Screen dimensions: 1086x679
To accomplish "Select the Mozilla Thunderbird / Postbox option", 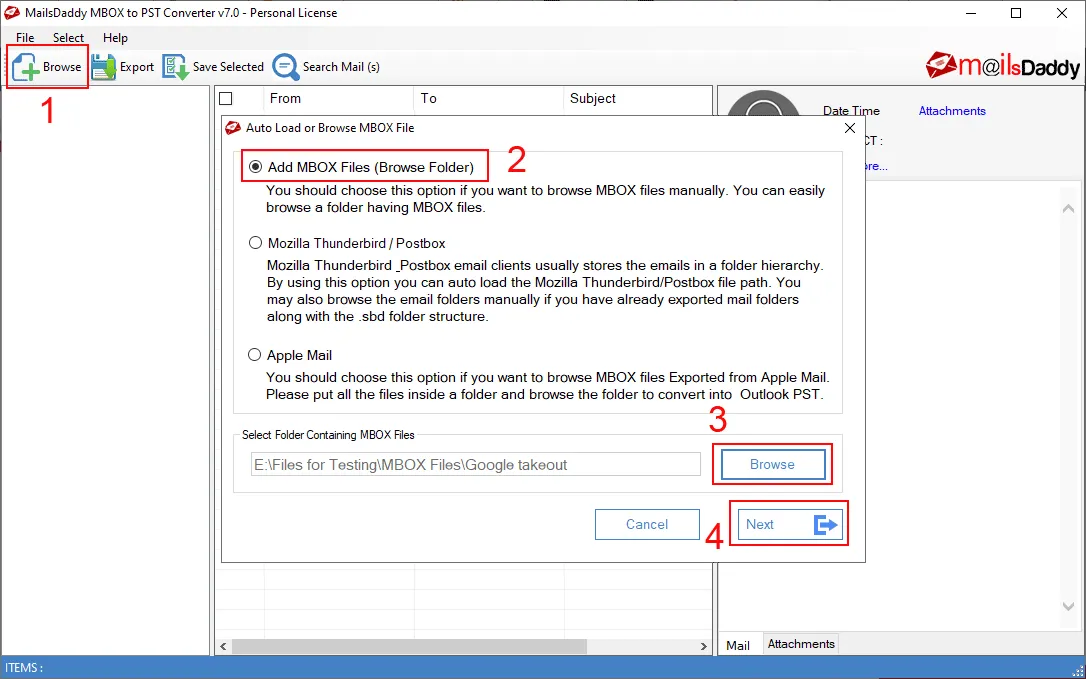I will pyautogui.click(x=255, y=243).
